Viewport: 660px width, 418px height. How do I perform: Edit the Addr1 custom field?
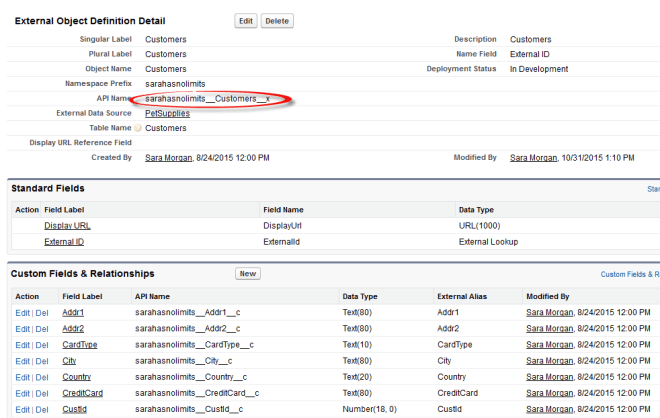click(x=22, y=313)
